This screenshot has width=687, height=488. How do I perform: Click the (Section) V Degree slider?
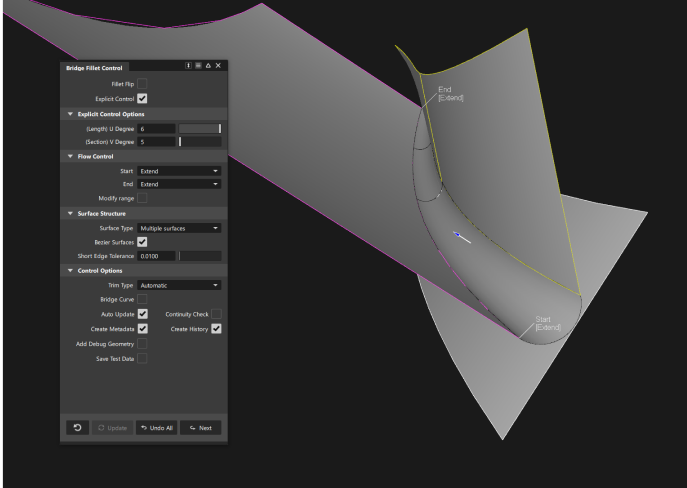click(x=200, y=142)
